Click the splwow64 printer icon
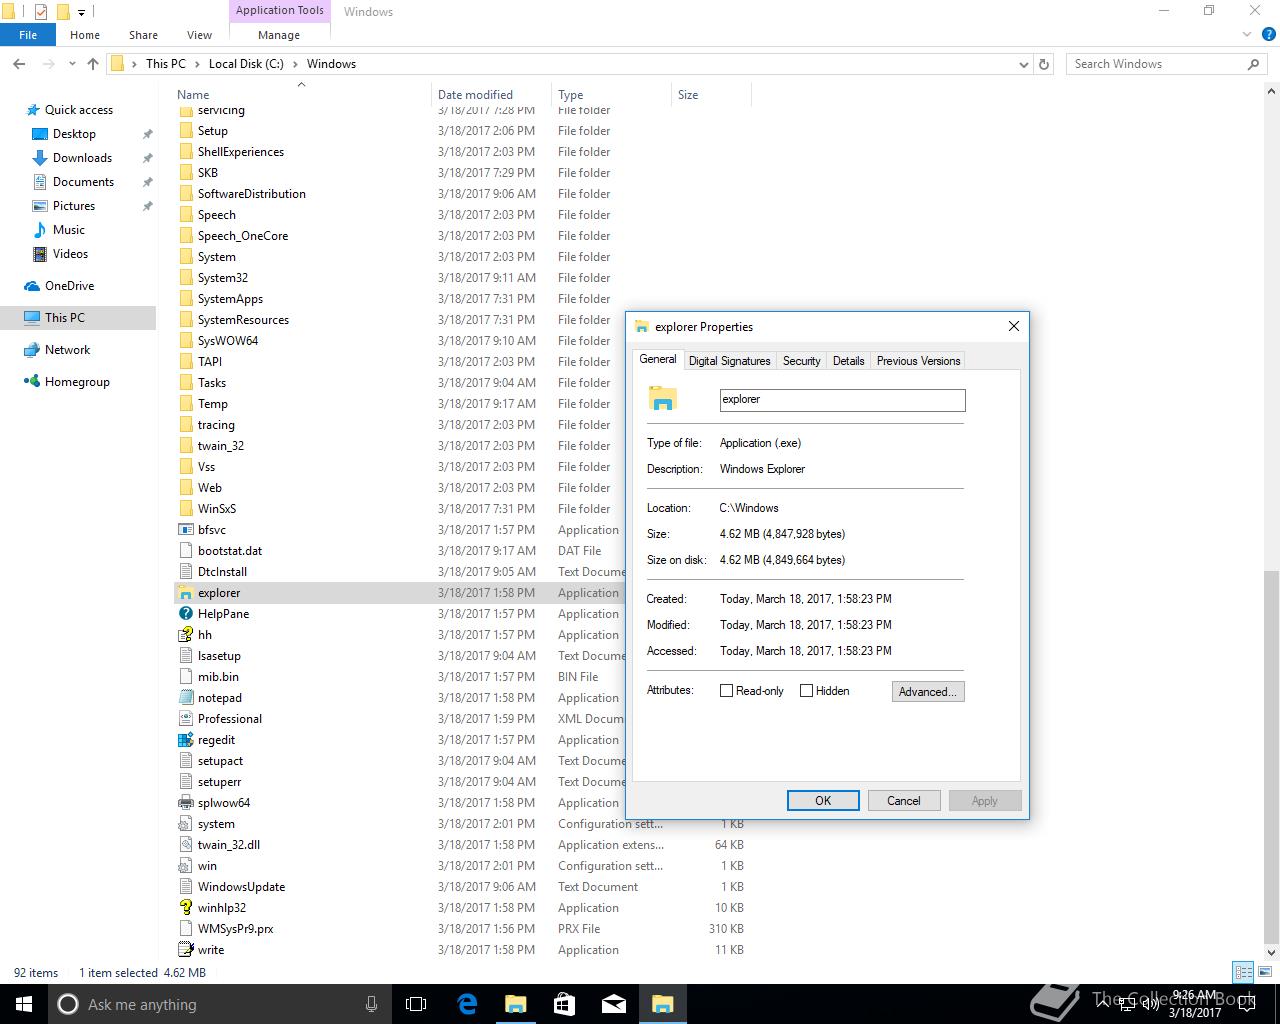The width and height of the screenshot is (1280, 1024). pos(185,803)
